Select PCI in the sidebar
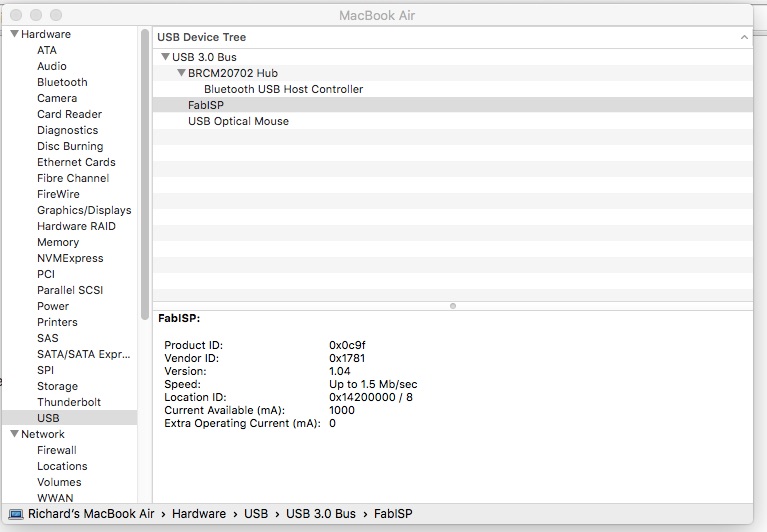Viewport: 767px width, 532px height. click(x=46, y=274)
